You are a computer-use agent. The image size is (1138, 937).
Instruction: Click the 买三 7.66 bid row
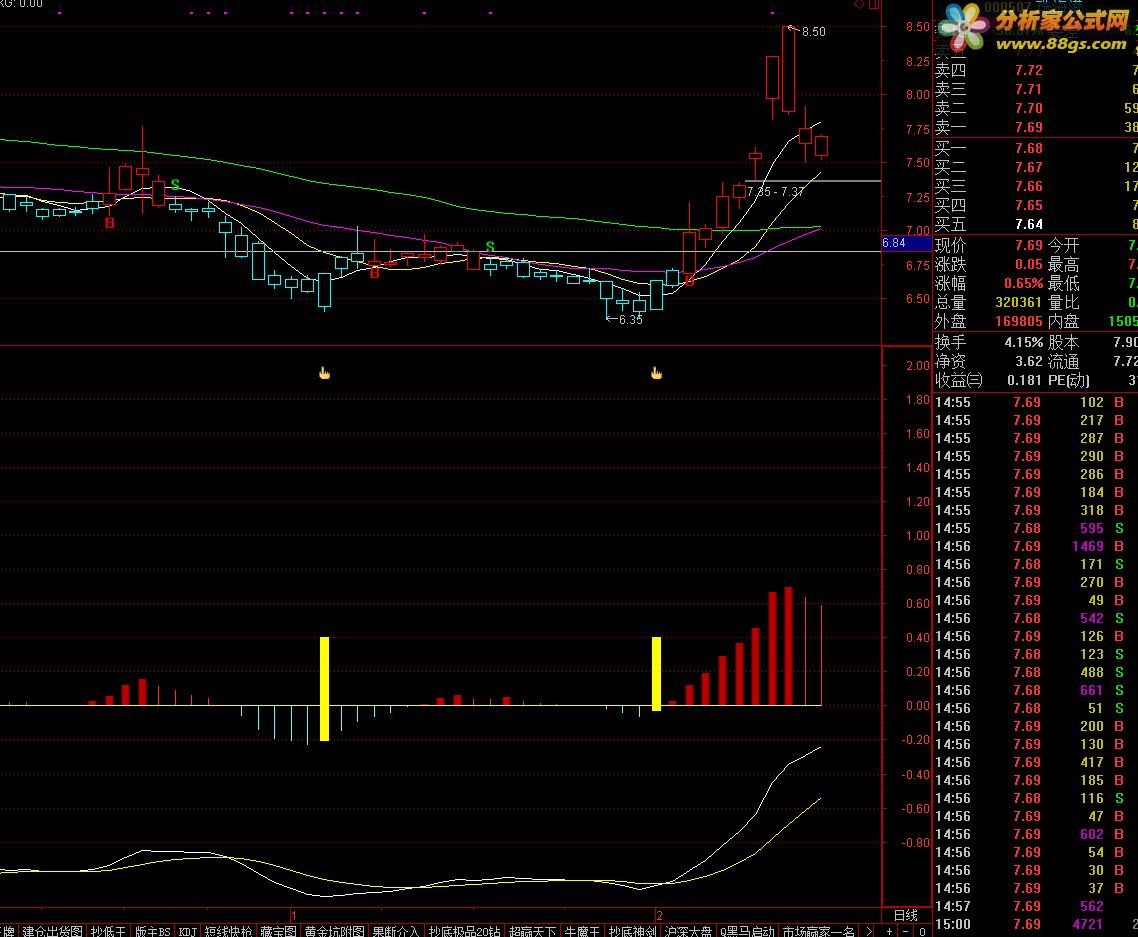coord(1036,186)
